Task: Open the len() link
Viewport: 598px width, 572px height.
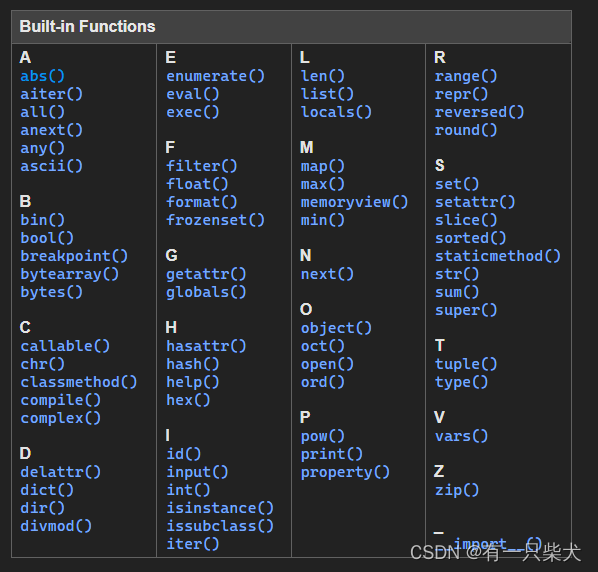Action: point(323,76)
